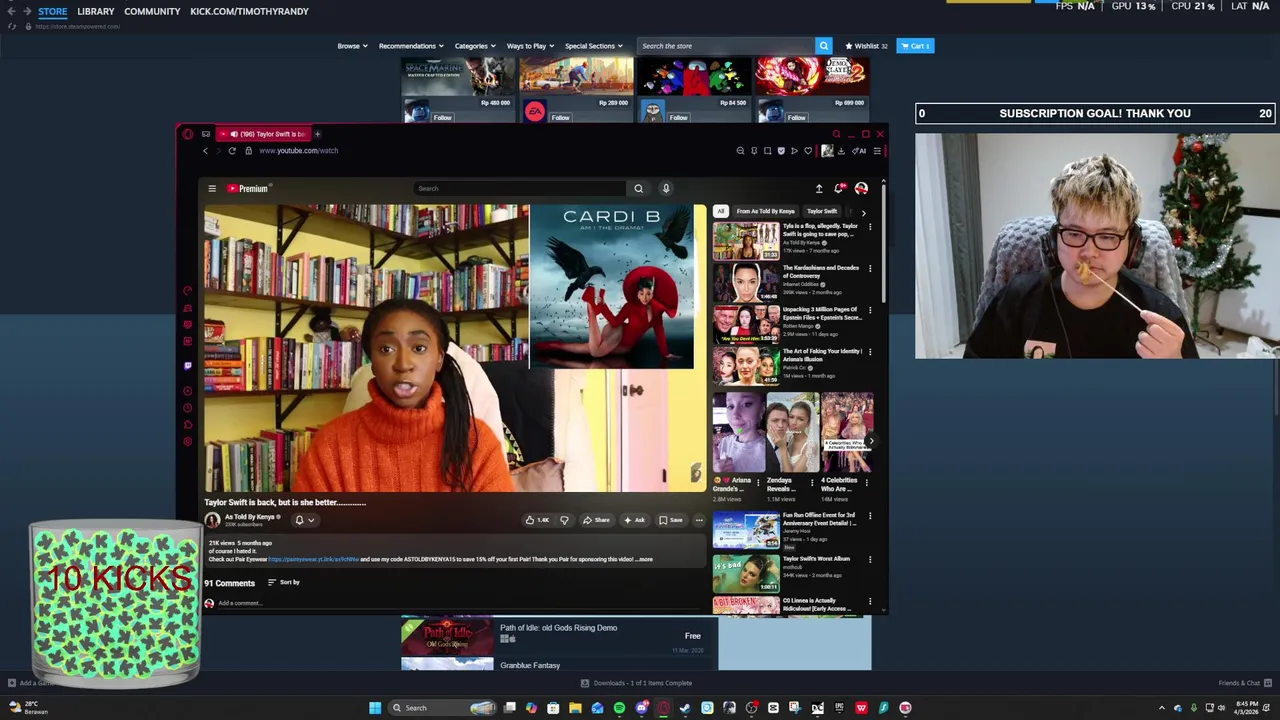Screen dimensions: 1280x720
Task: Open the Art of Faking Your Identity thumbnail
Action: pyautogui.click(x=746, y=365)
